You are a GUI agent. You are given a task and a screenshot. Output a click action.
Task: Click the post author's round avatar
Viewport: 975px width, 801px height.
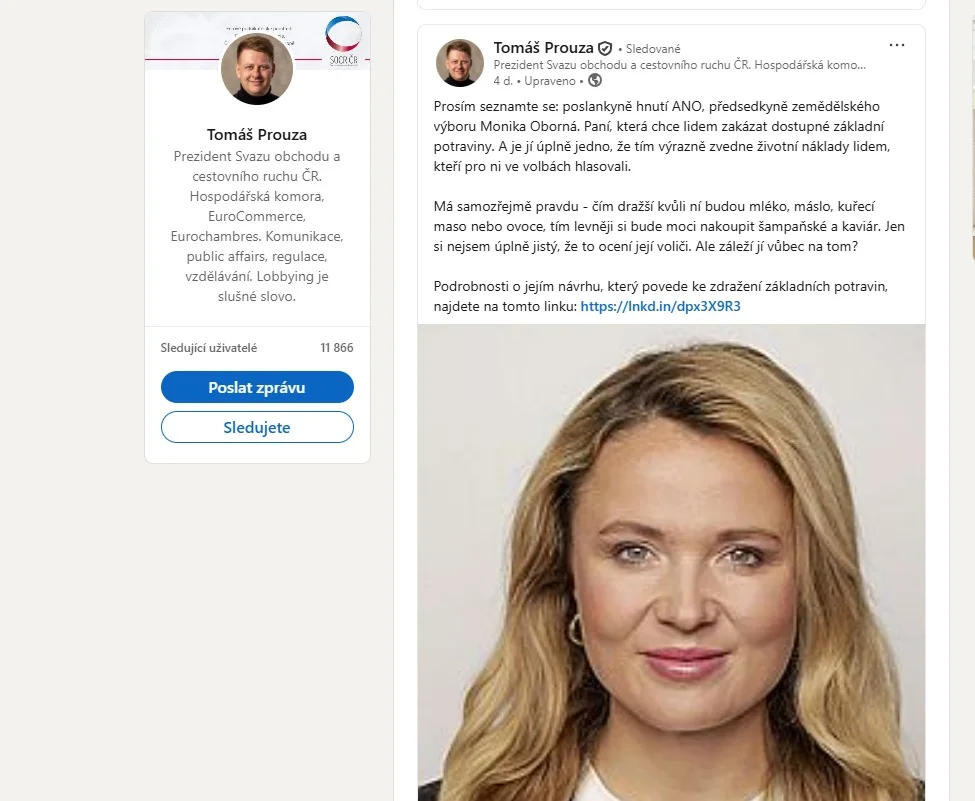click(x=460, y=62)
